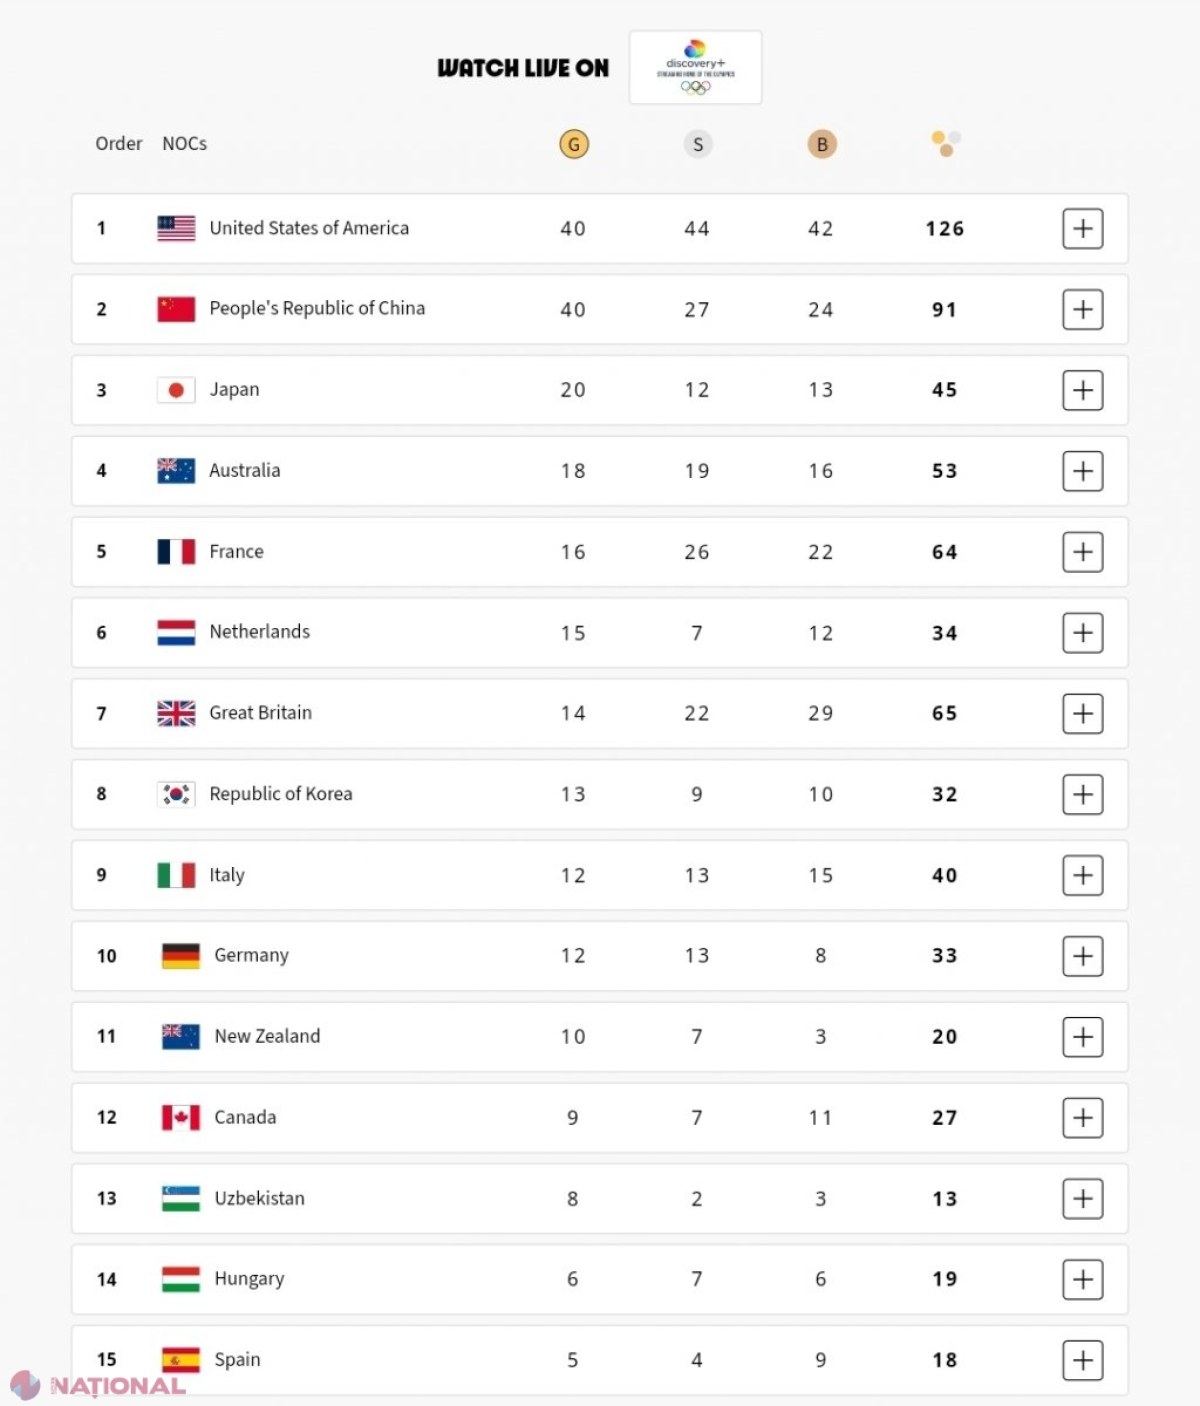Expand the People's Republic of China details
Screen dimensions: 1200x1406
(1083, 310)
